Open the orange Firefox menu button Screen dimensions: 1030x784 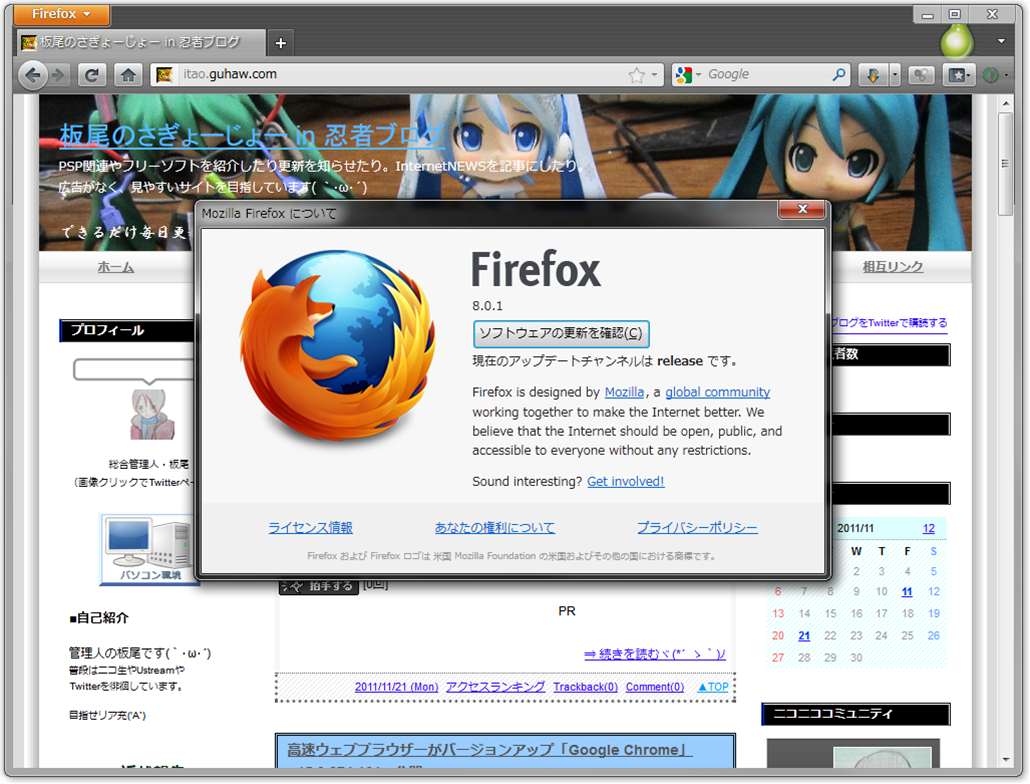click(61, 13)
